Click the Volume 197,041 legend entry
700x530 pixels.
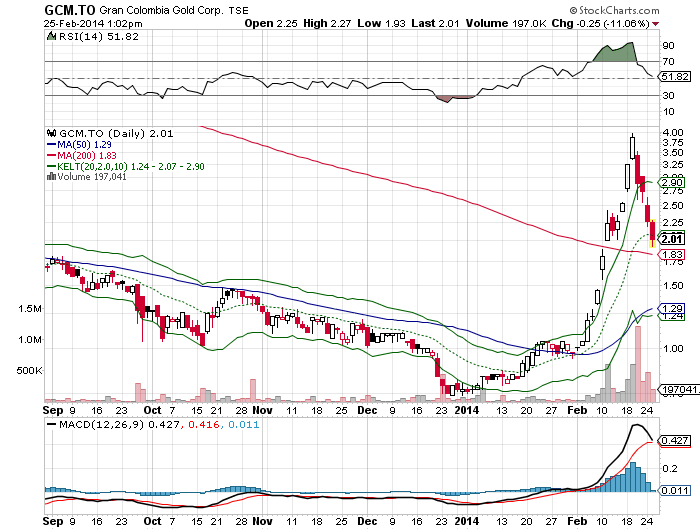(x=92, y=177)
